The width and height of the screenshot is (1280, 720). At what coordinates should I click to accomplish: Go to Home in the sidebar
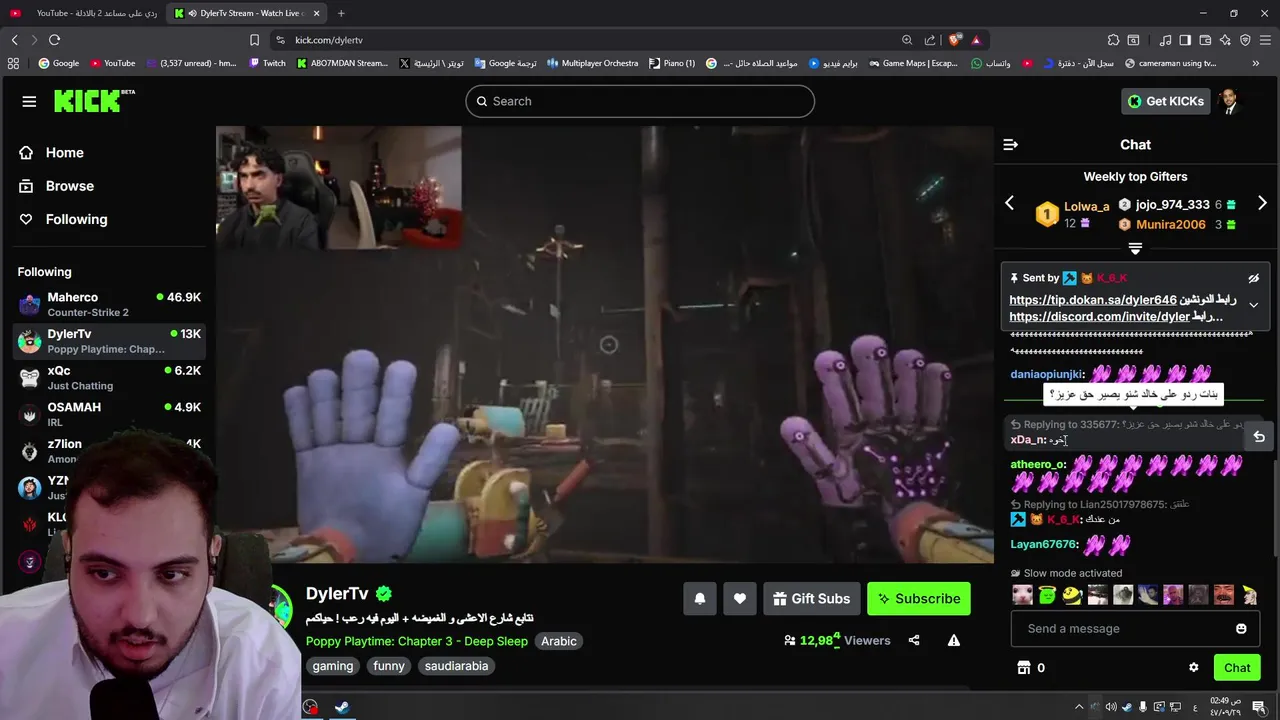[64, 153]
